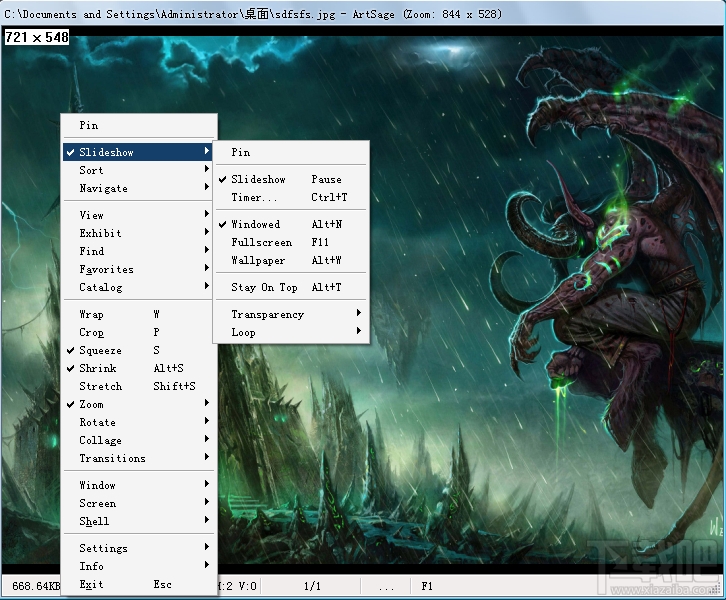Toggle the Windowed mode checkmark
The image size is (726, 600).
pyautogui.click(x=255, y=225)
